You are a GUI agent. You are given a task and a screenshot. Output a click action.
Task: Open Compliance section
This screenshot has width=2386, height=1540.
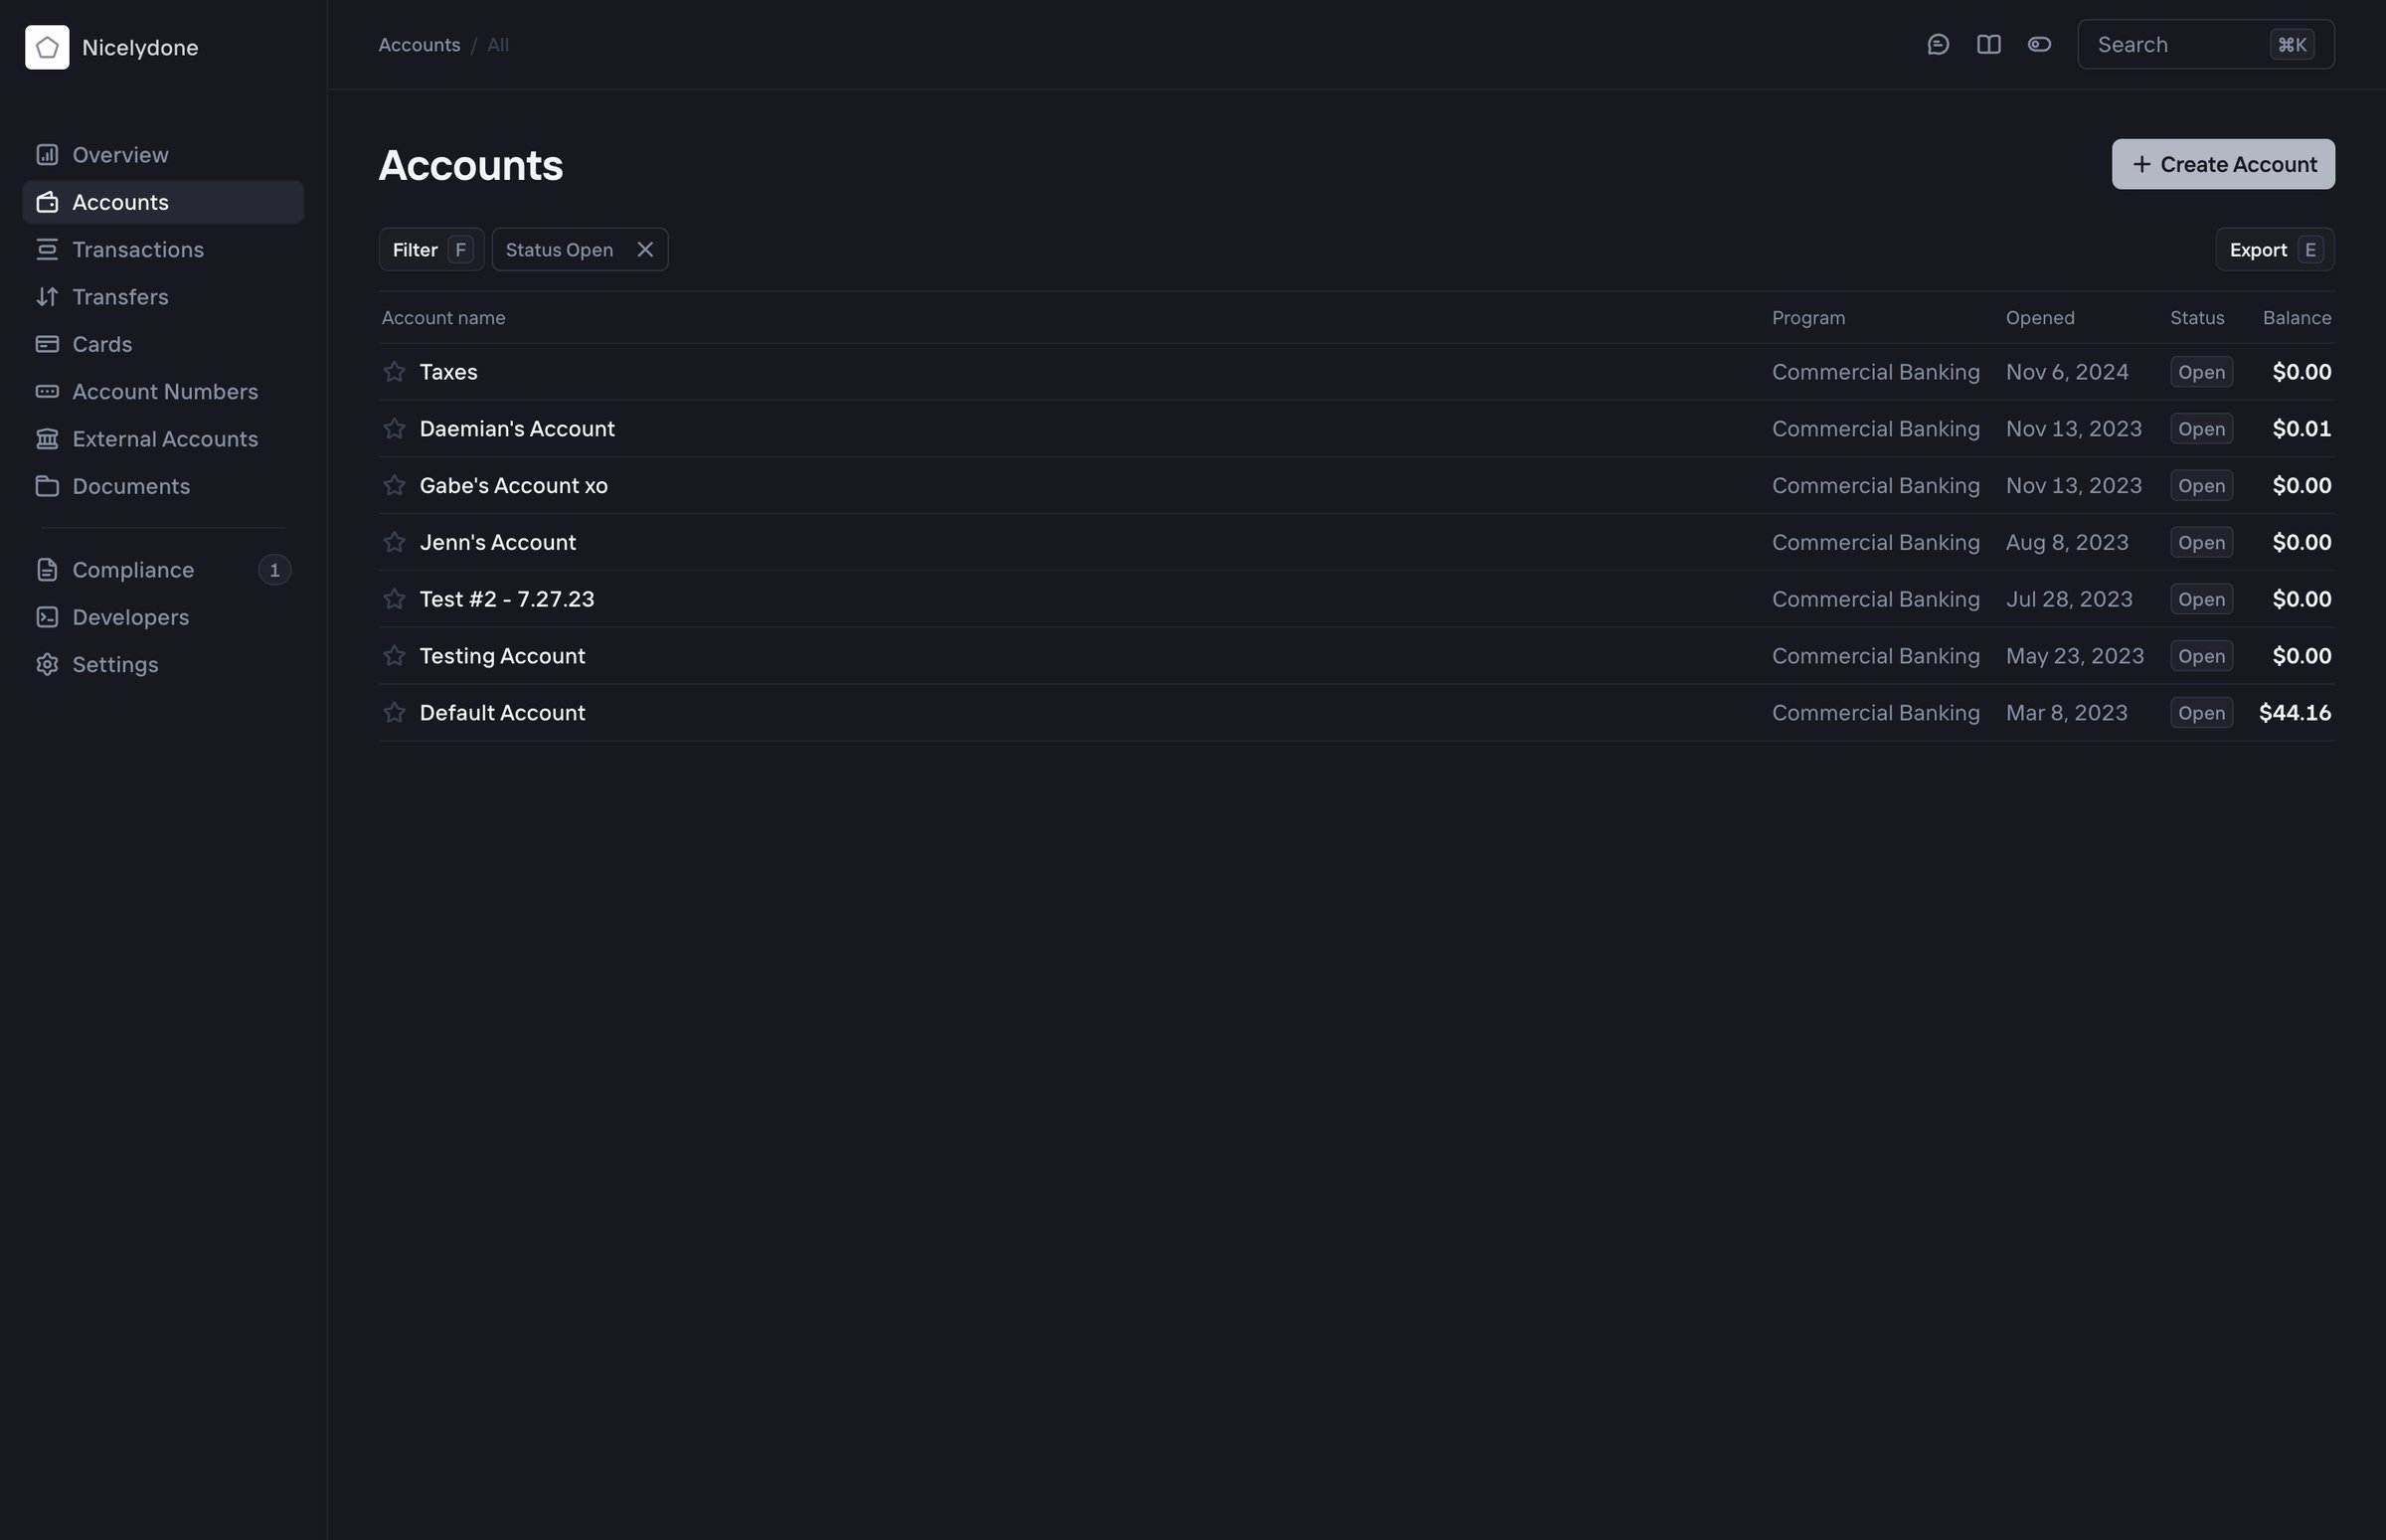163,570
